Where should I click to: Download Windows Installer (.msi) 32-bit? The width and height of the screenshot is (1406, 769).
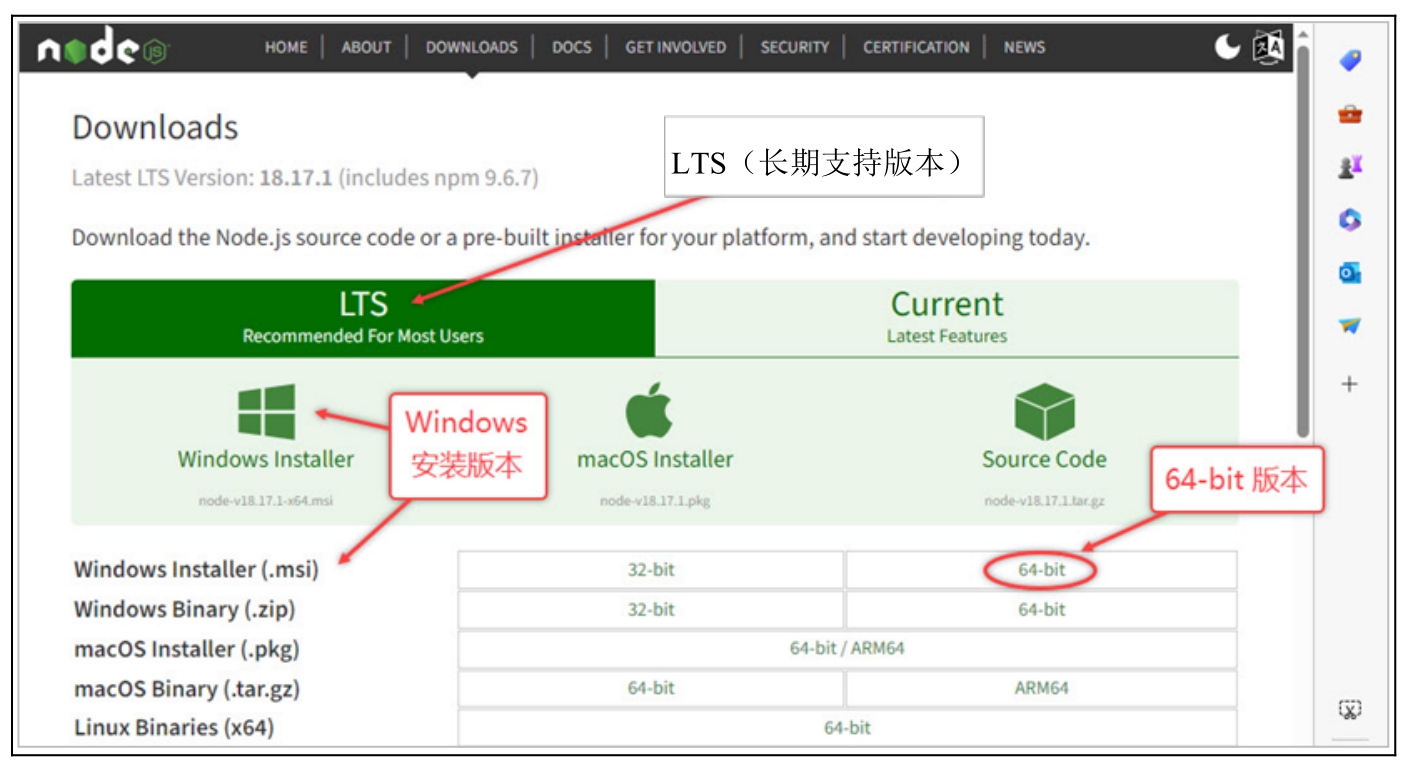point(651,570)
